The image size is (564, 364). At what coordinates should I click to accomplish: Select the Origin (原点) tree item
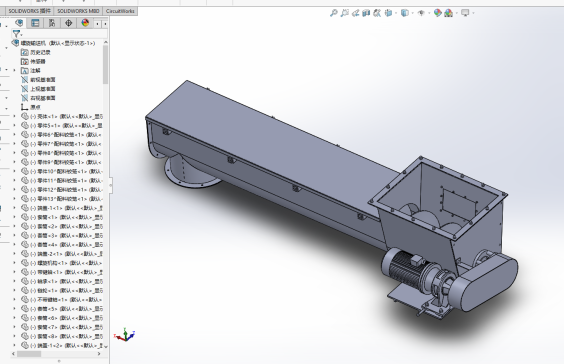point(31,107)
